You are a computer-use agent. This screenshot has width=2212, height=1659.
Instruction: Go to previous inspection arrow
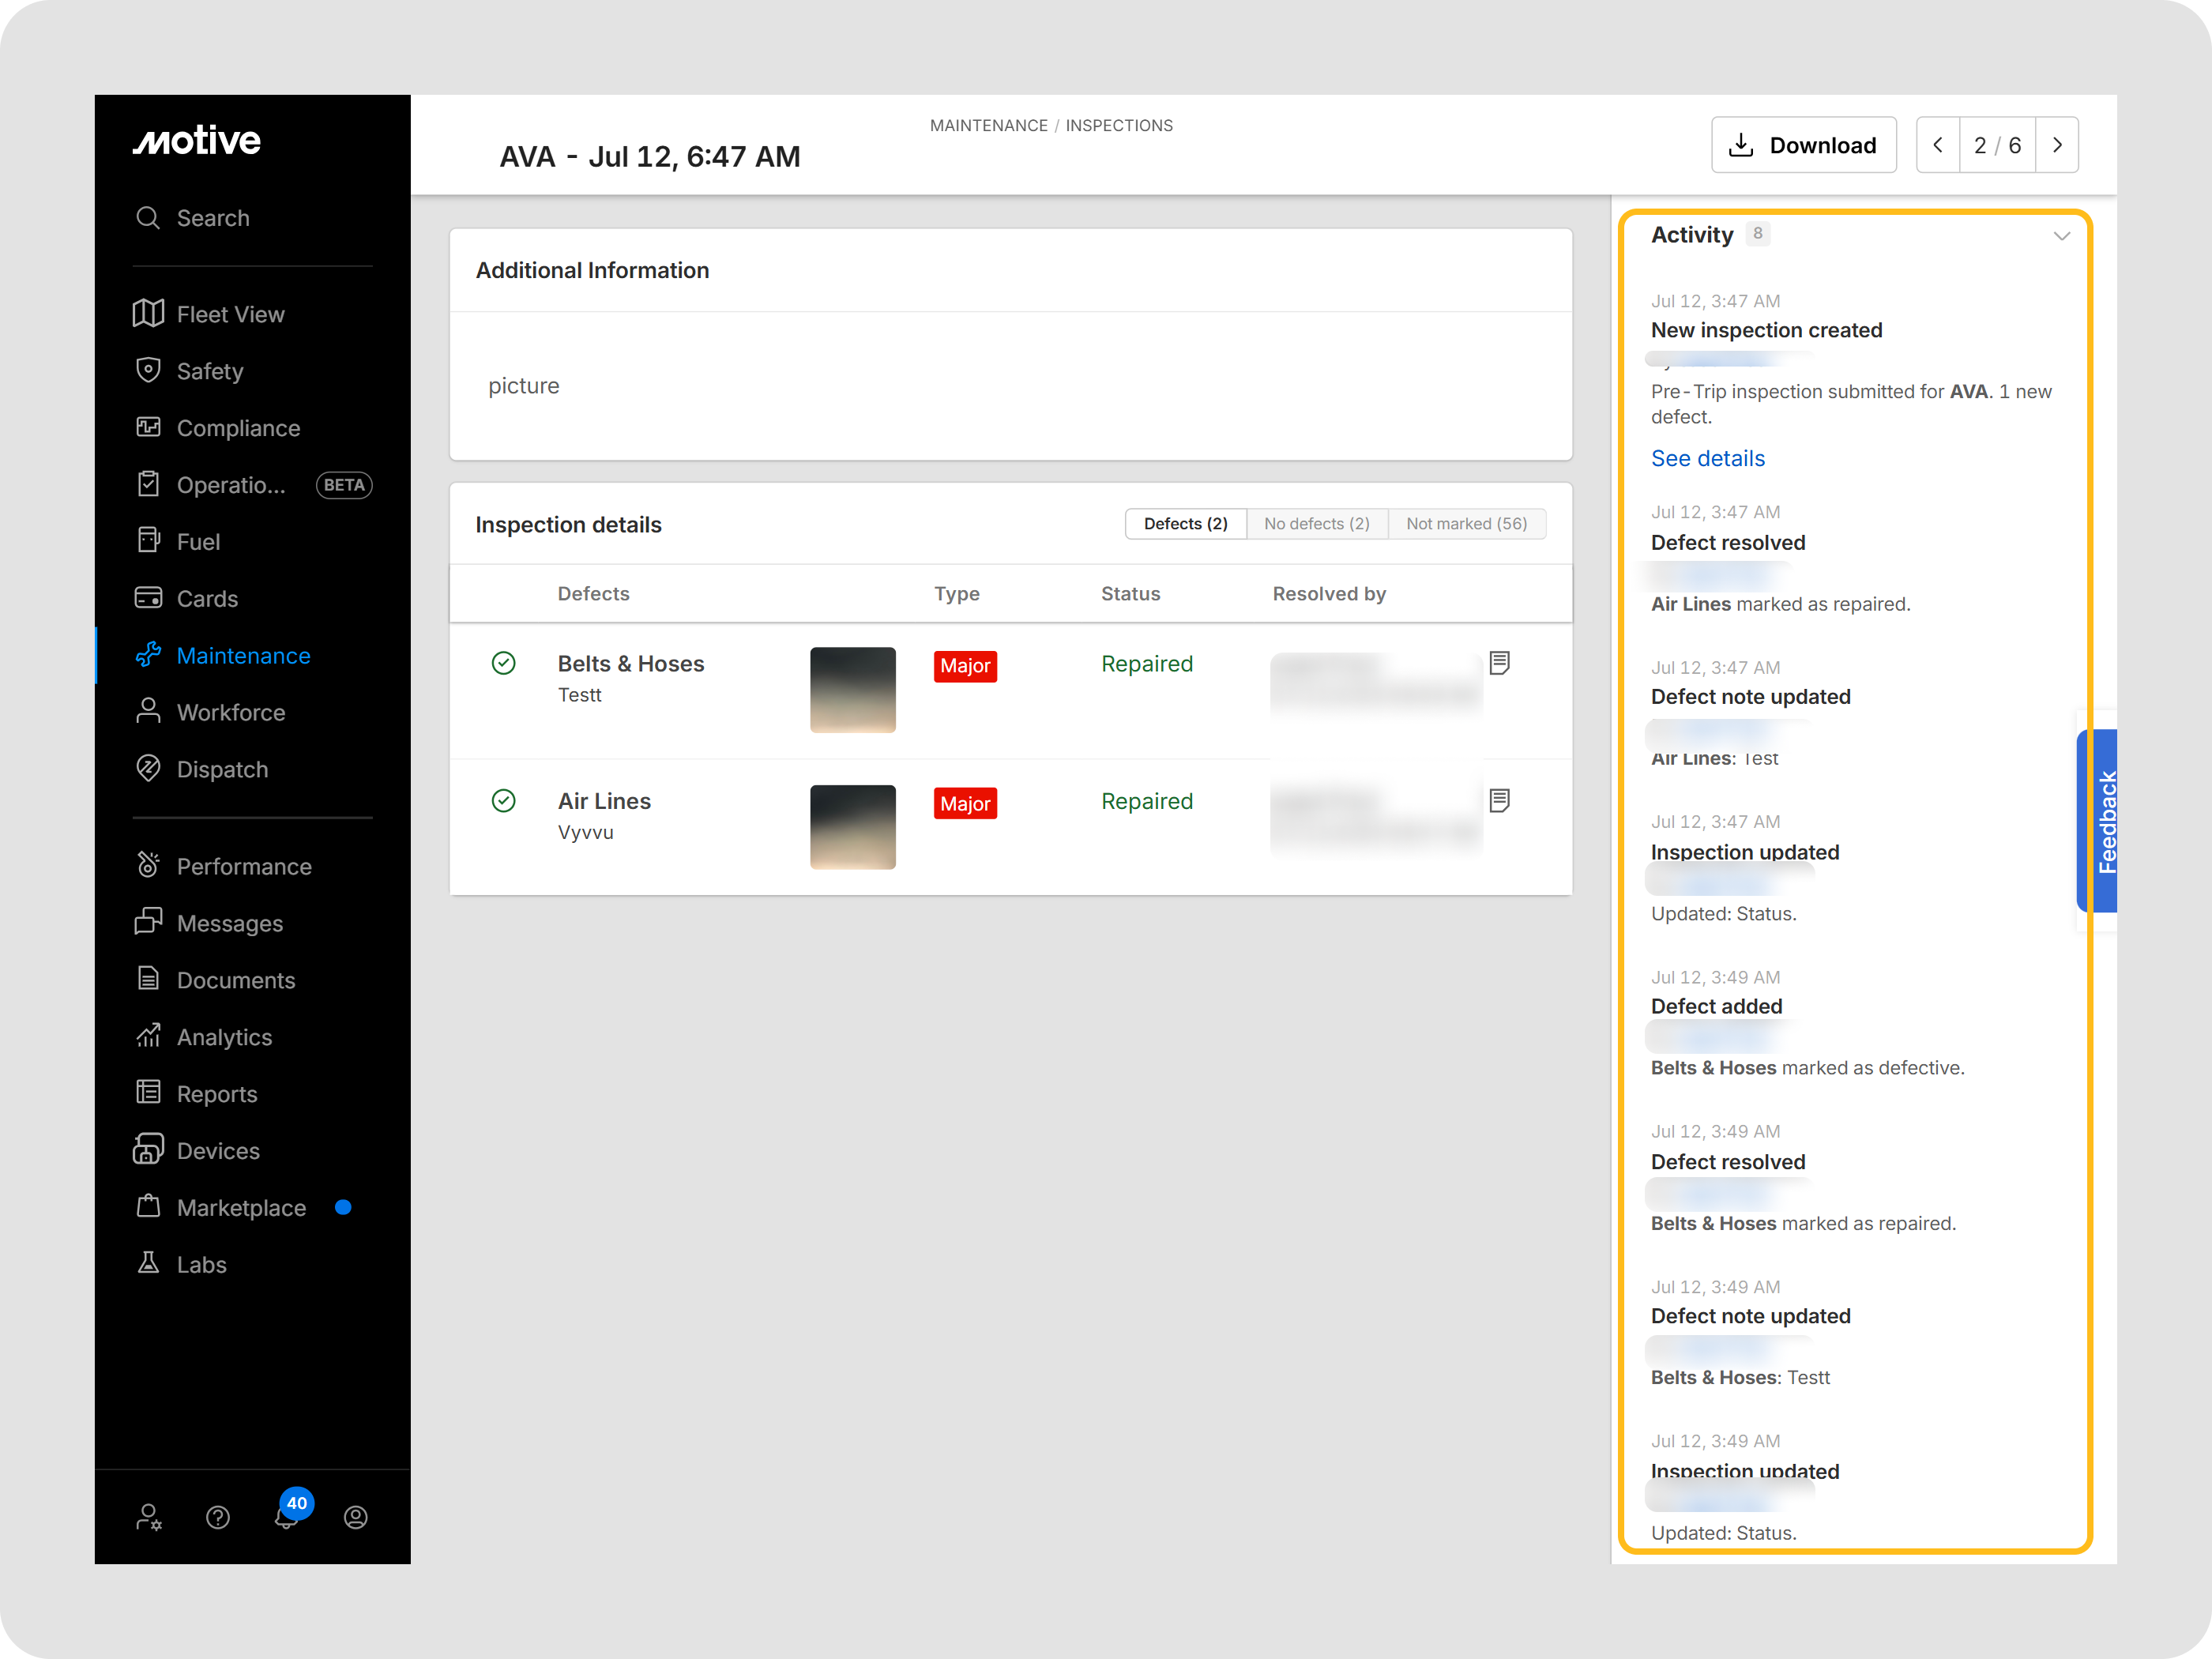pyautogui.click(x=1938, y=145)
